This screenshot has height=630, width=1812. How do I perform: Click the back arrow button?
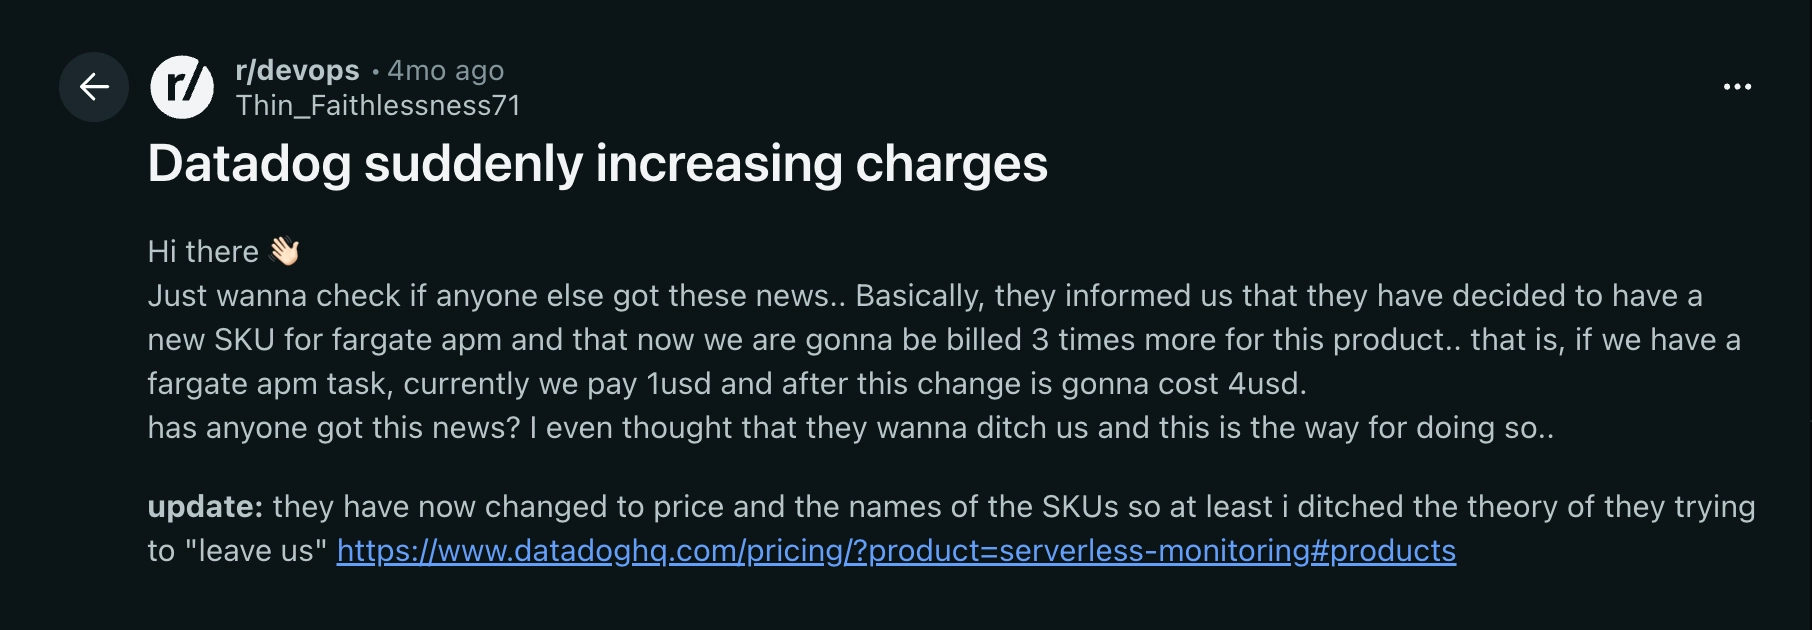[94, 87]
